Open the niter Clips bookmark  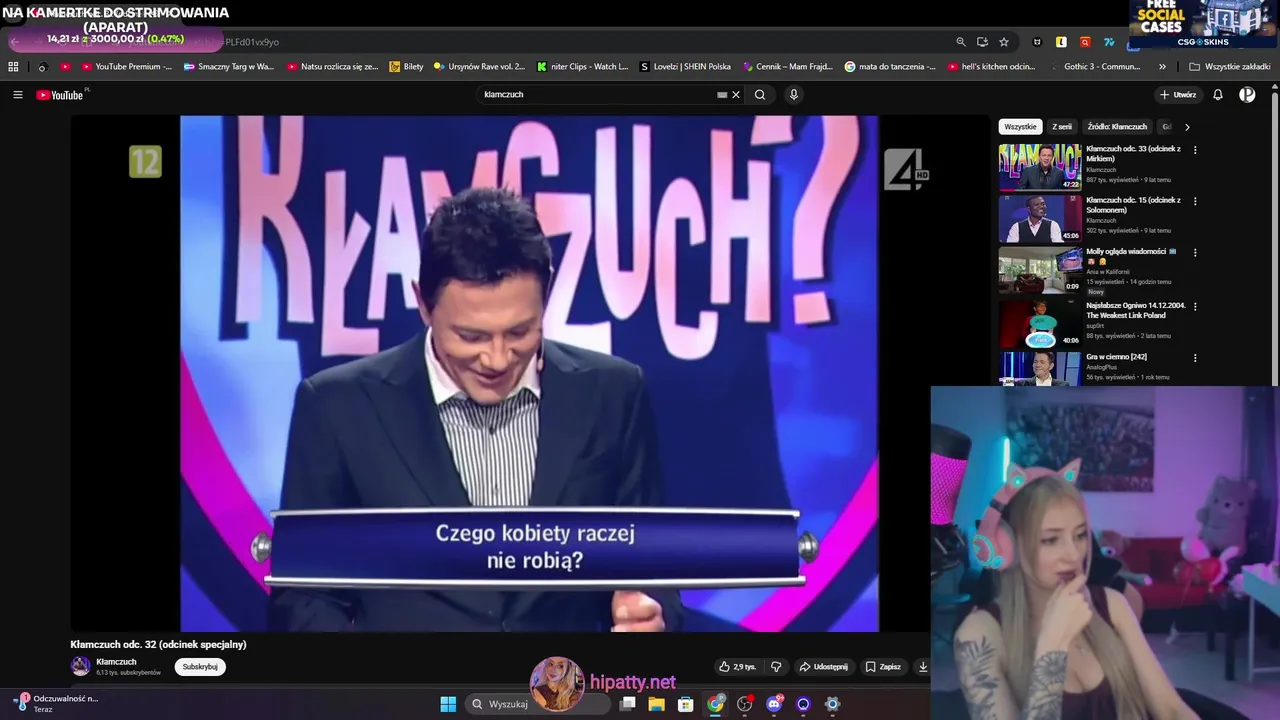click(x=583, y=67)
